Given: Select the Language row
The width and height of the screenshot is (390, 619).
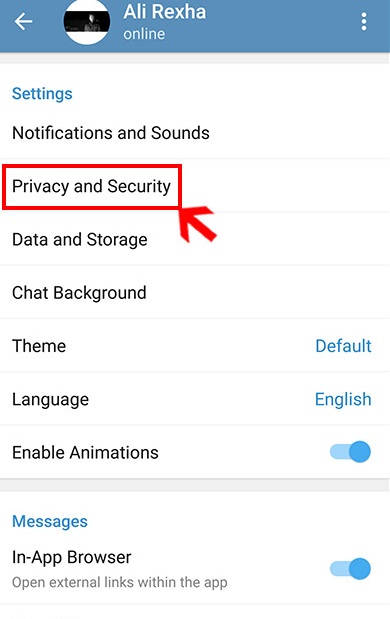Looking at the screenshot, I should coord(195,399).
